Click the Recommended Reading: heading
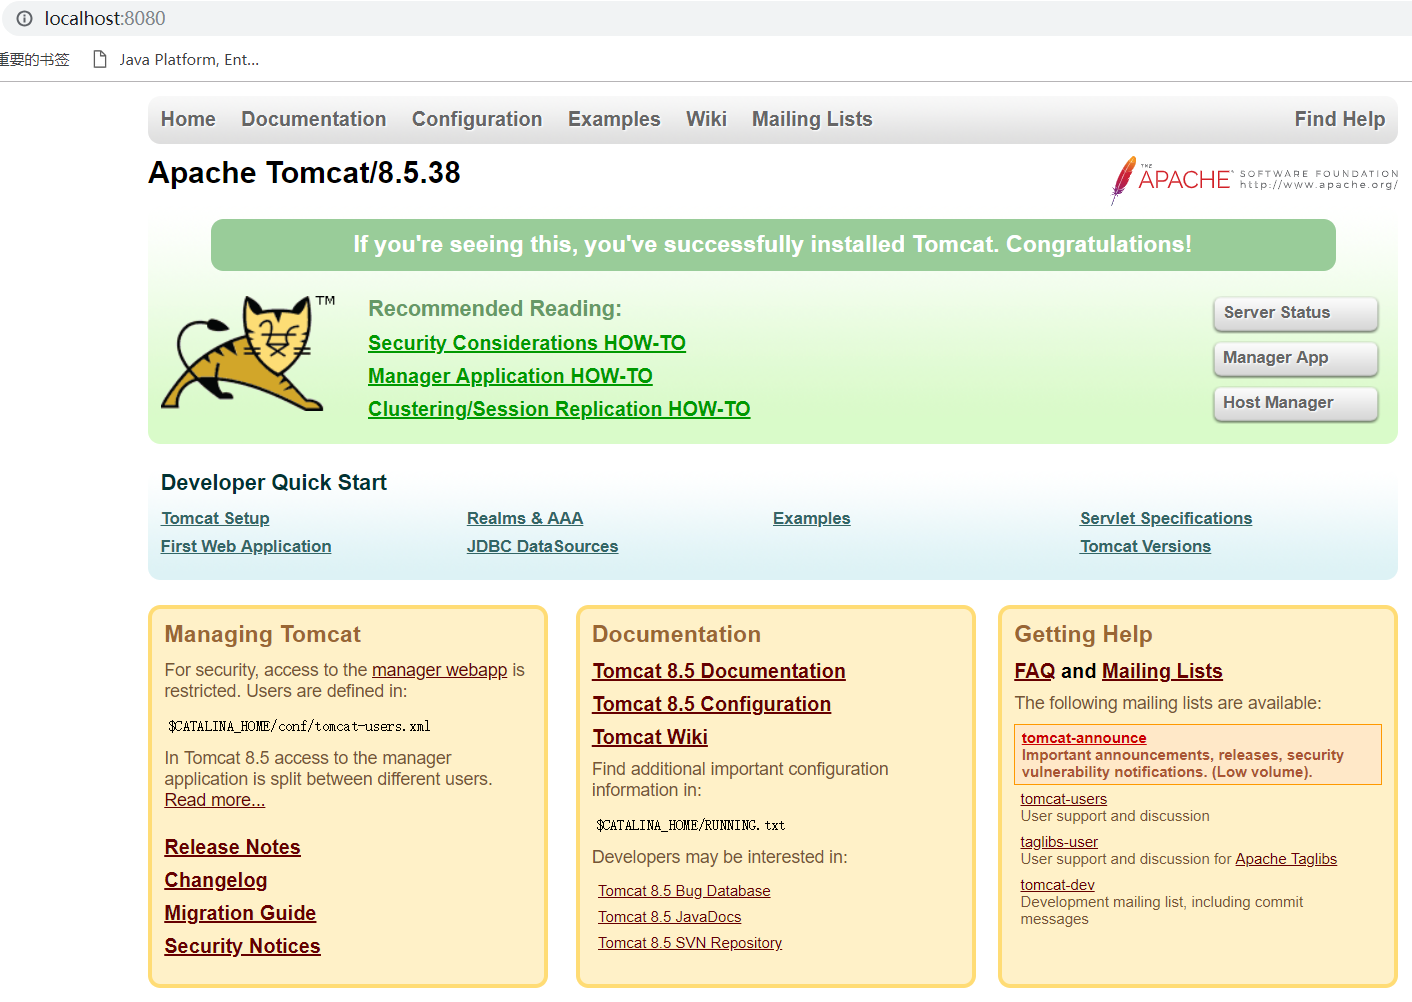This screenshot has height=1002, width=1412. pyautogui.click(x=495, y=309)
